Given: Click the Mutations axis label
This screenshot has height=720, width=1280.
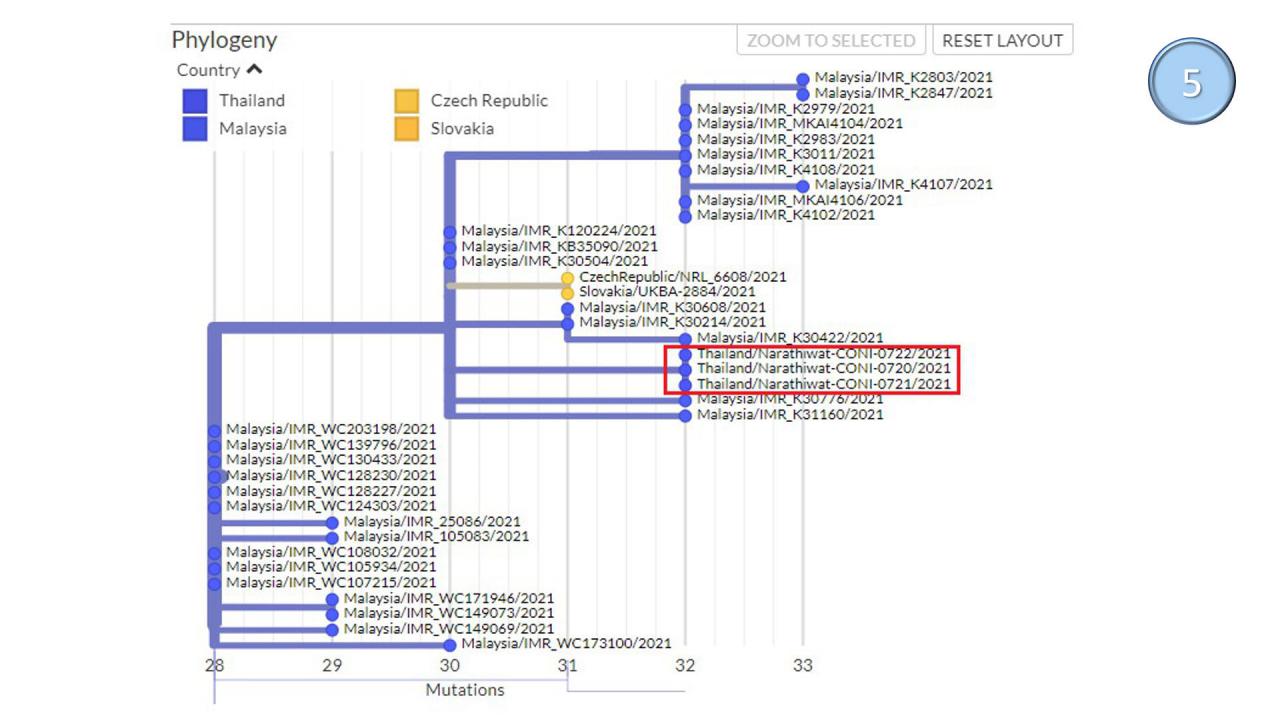Looking at the screenshot, I should [465, 690].
